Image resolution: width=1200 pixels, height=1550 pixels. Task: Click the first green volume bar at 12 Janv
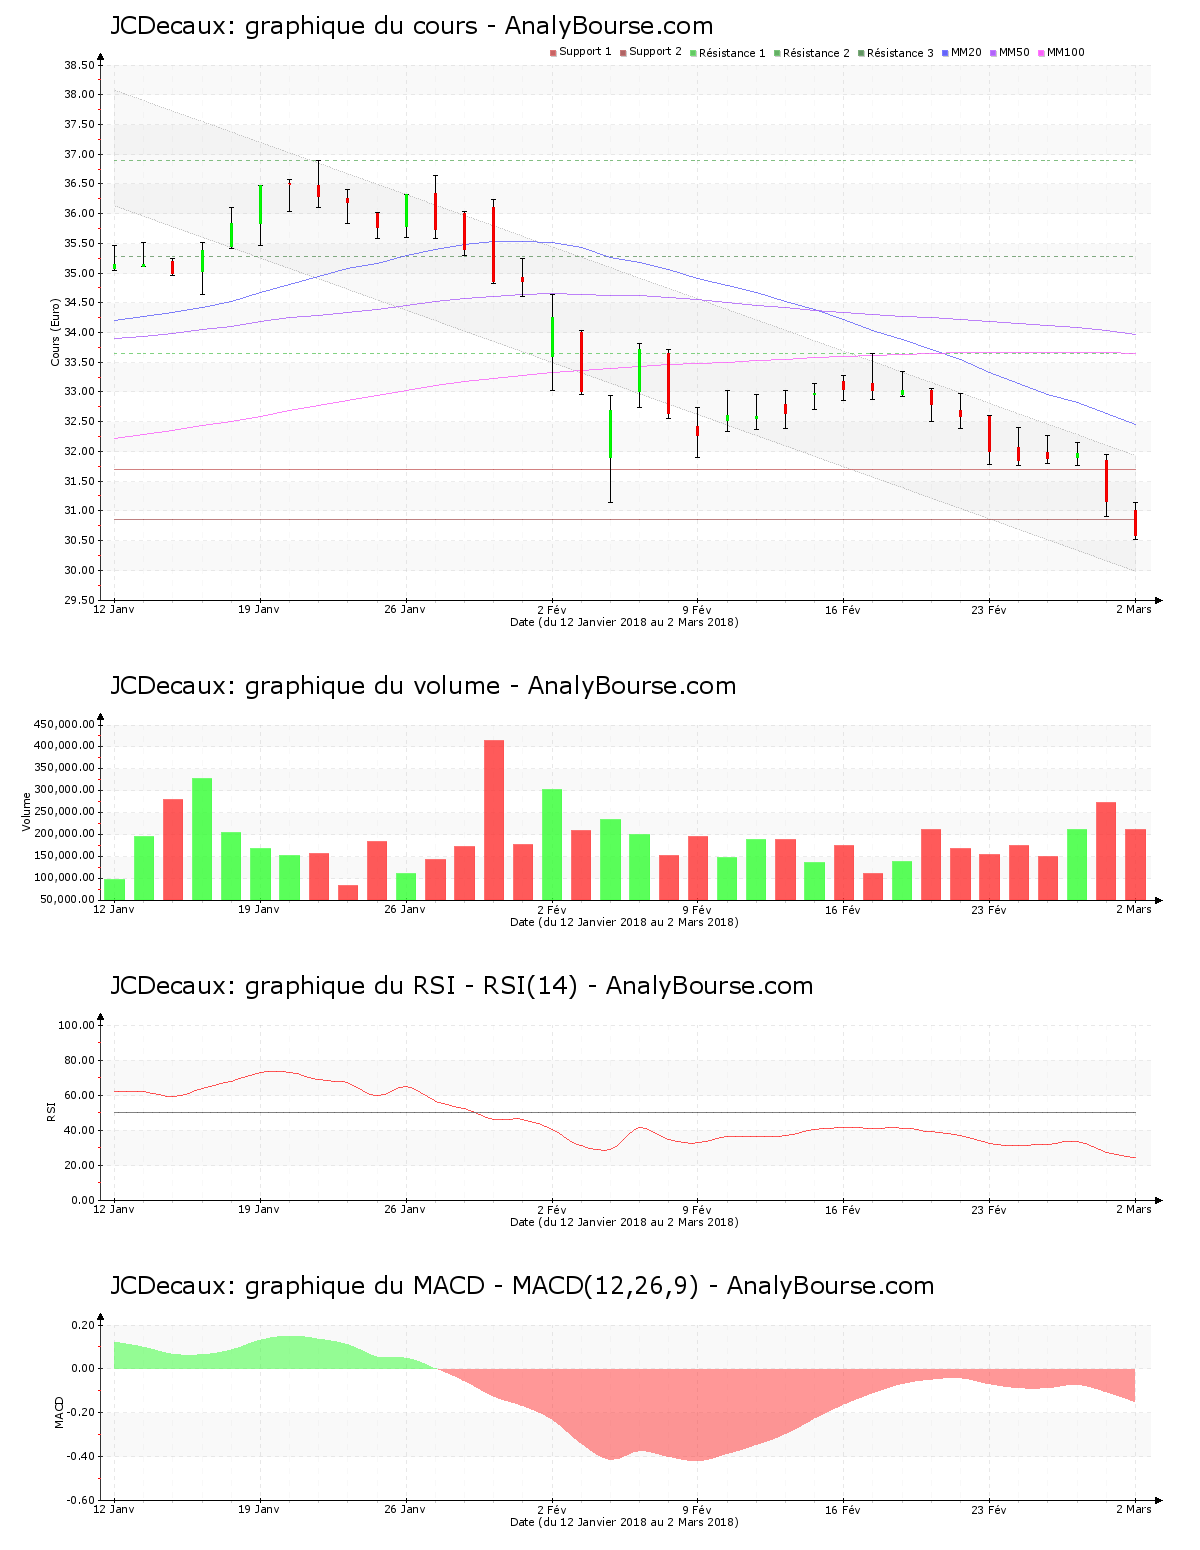[114, 889]
